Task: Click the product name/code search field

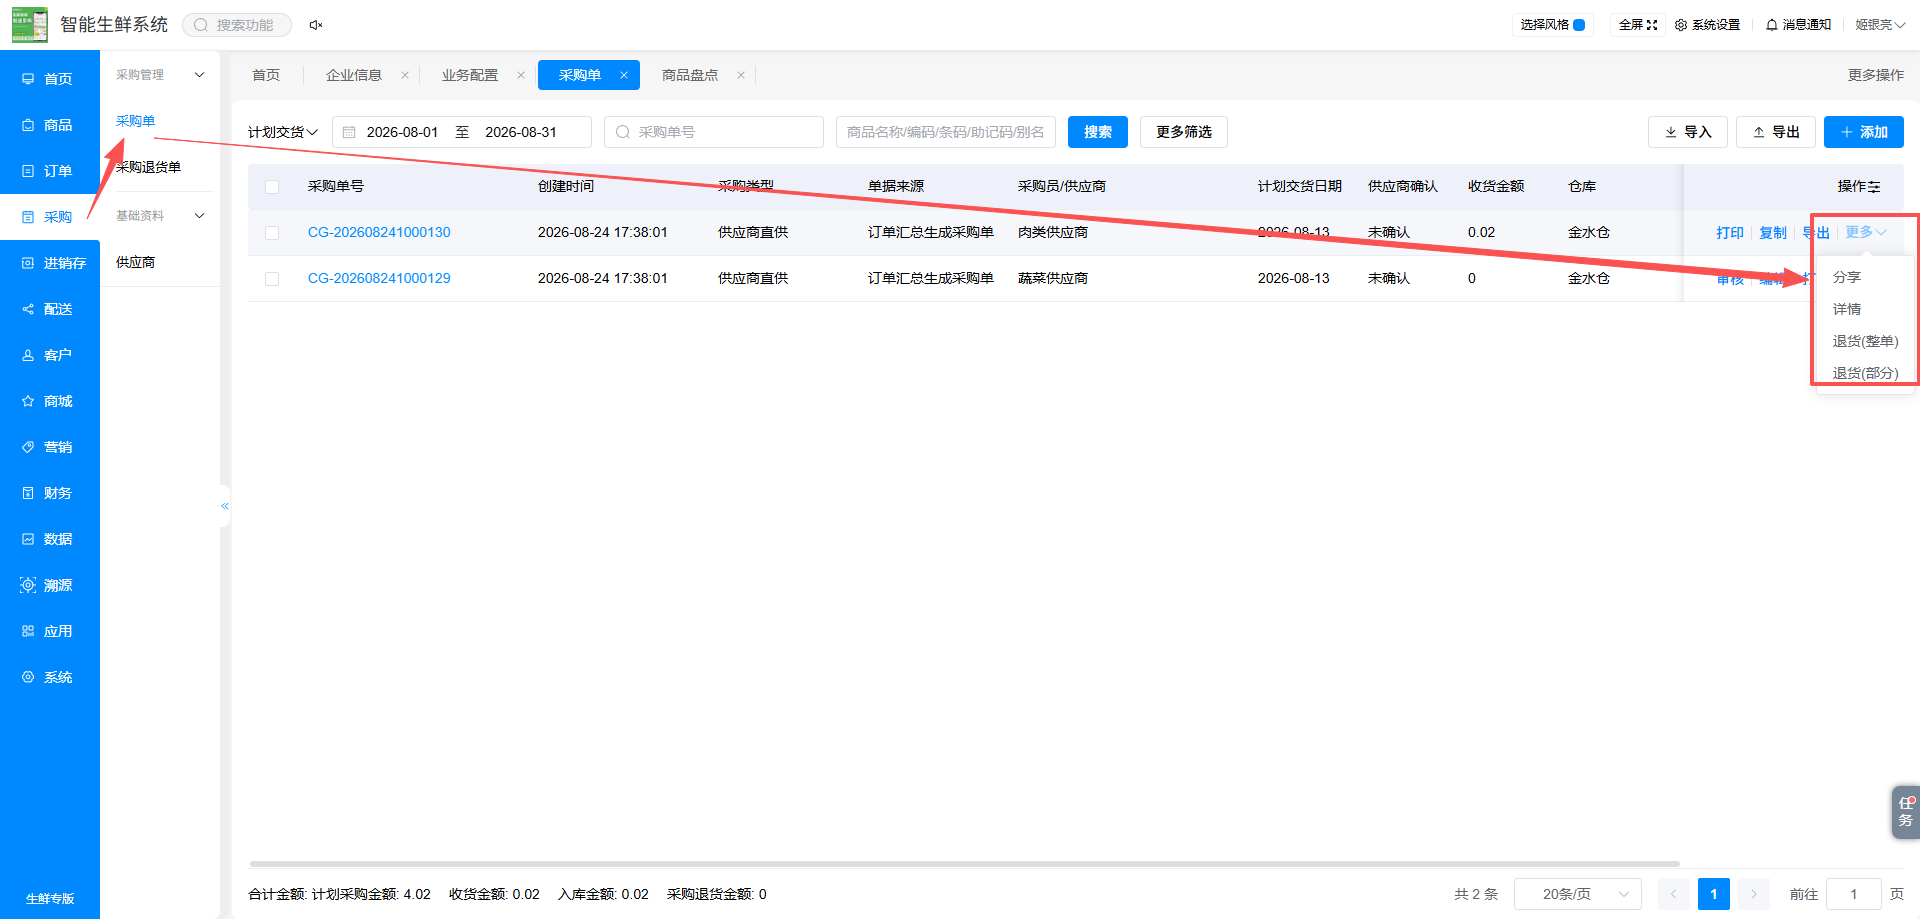Action: 946,132
